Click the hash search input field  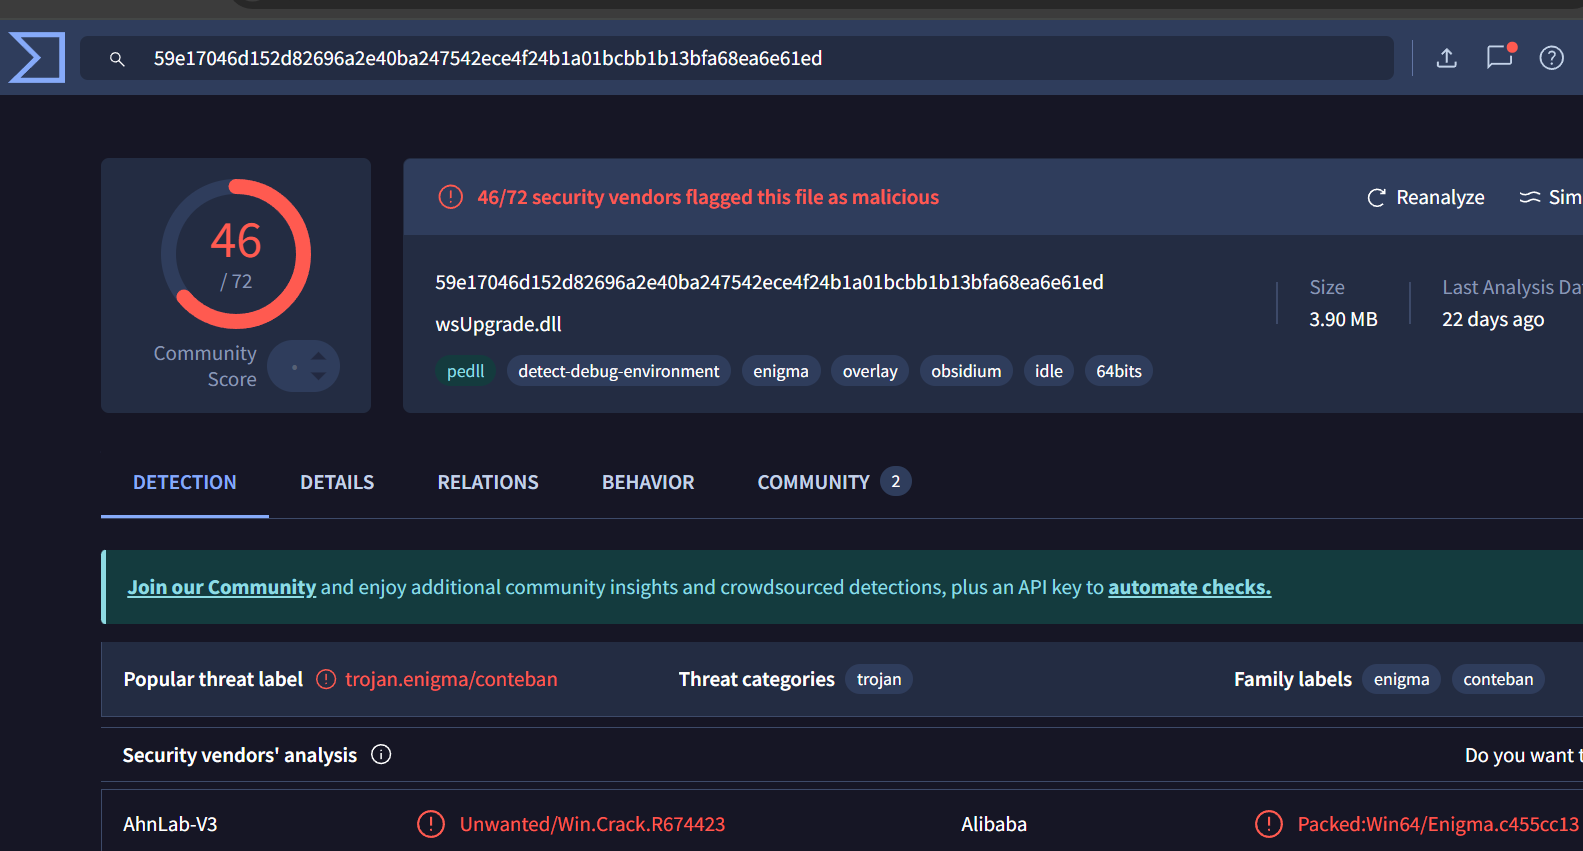(x=737, y=58)
